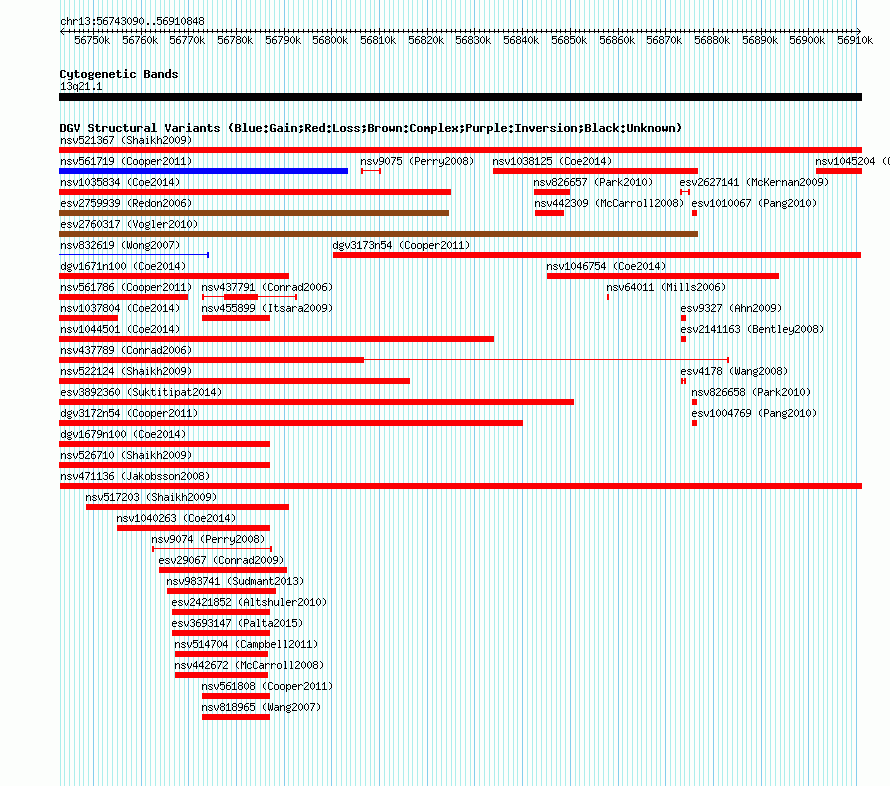This screenshot has width=890, height=786.
Task: Click esv2760317 (Vogler2010) label
Action: (x=129, y=224)
